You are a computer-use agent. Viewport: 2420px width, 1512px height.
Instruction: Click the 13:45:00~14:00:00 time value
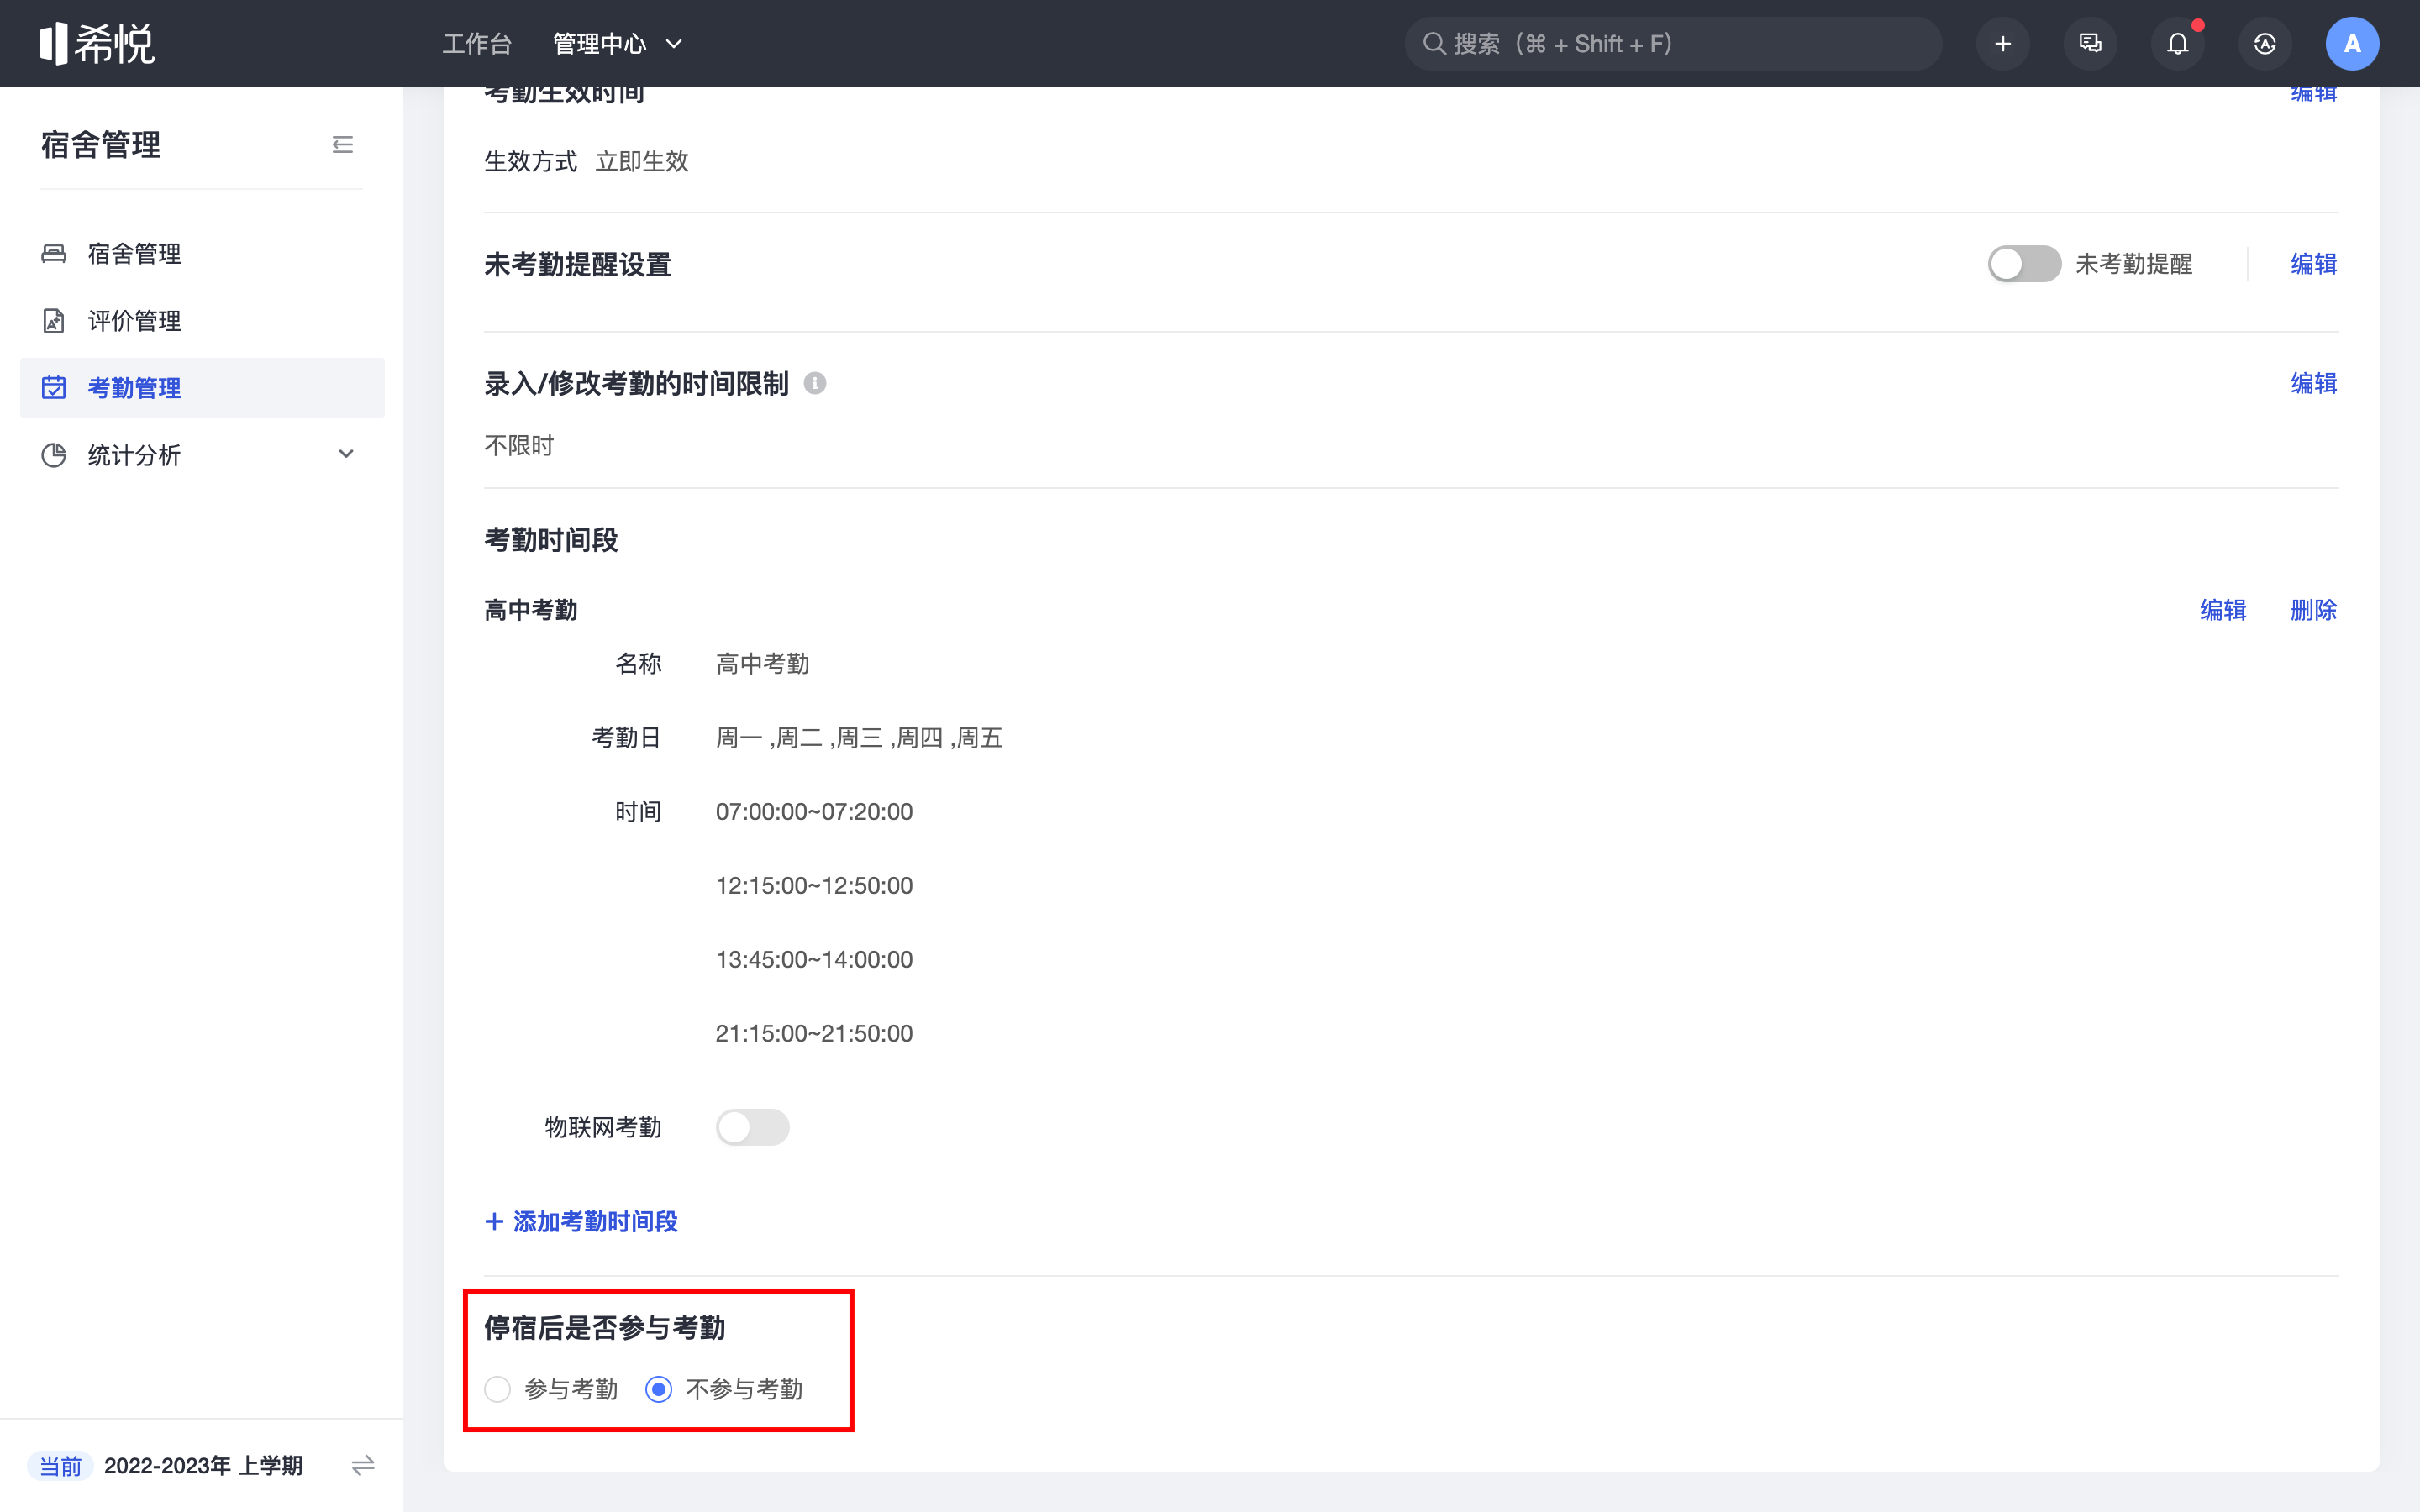[x=814, y=959]
